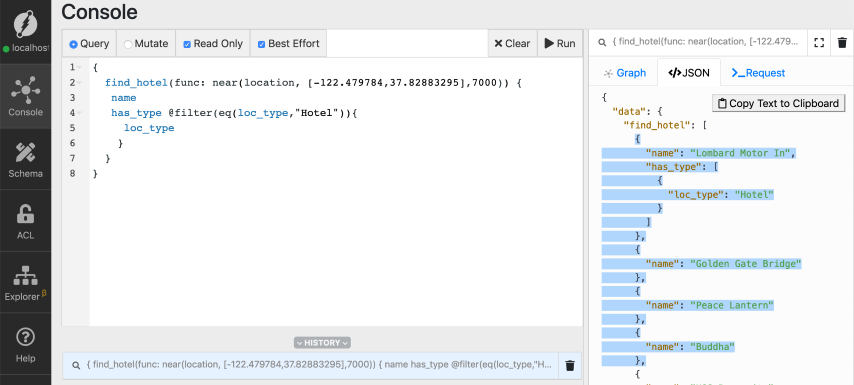Fold the code block at line 2
Screen dimensions: 854x385
[x=79, y=83]
